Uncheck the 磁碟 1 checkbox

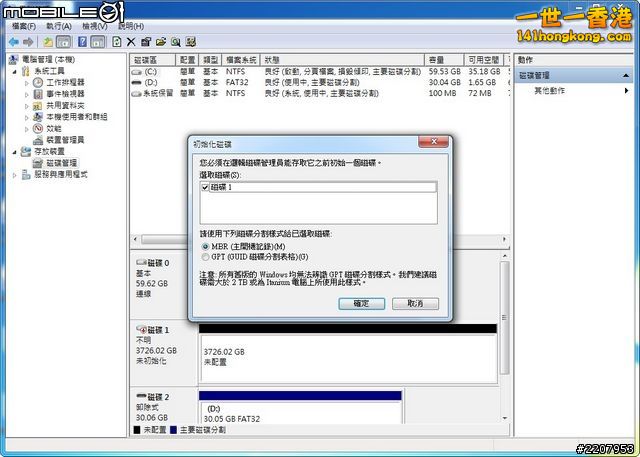(206, 187)
